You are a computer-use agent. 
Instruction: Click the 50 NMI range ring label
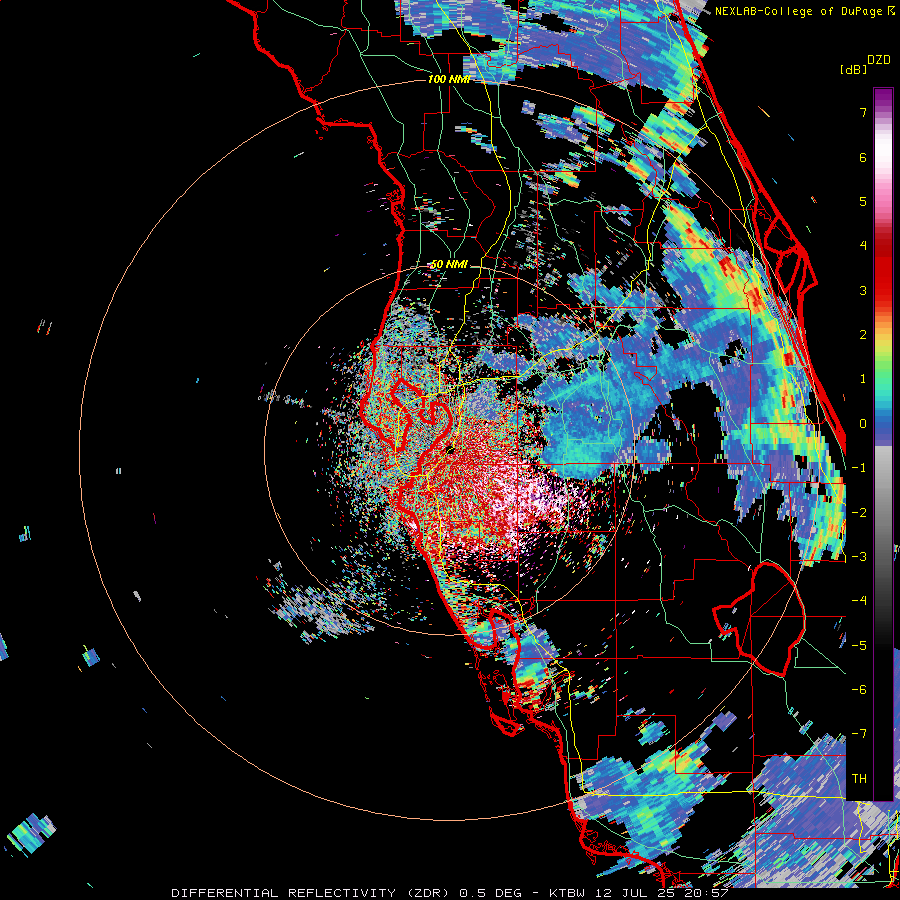[449, 265]
